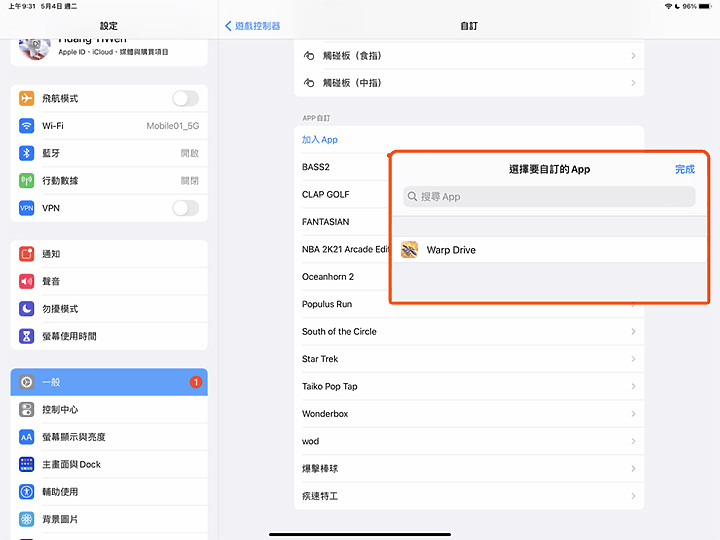This screenshot has width=720, height=540.
Task: Tap the Wallpaper flower icon
Action: coord(26,519)
